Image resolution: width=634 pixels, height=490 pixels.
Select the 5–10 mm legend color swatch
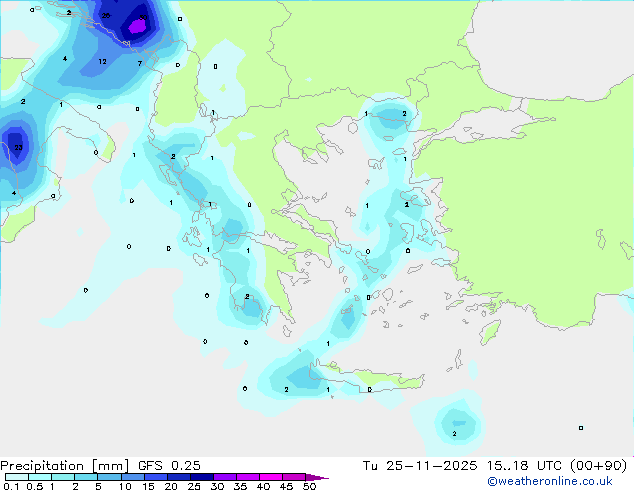tap(109, 477)
